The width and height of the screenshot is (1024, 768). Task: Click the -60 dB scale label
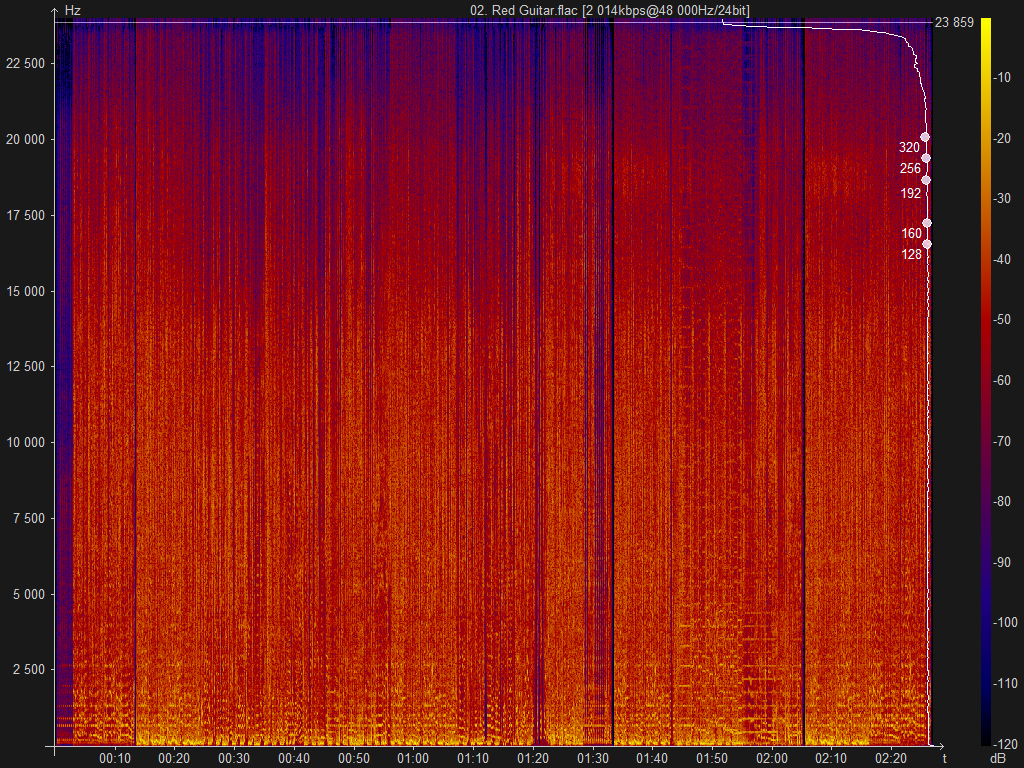pyautogui.click(x=1002, y=381)
